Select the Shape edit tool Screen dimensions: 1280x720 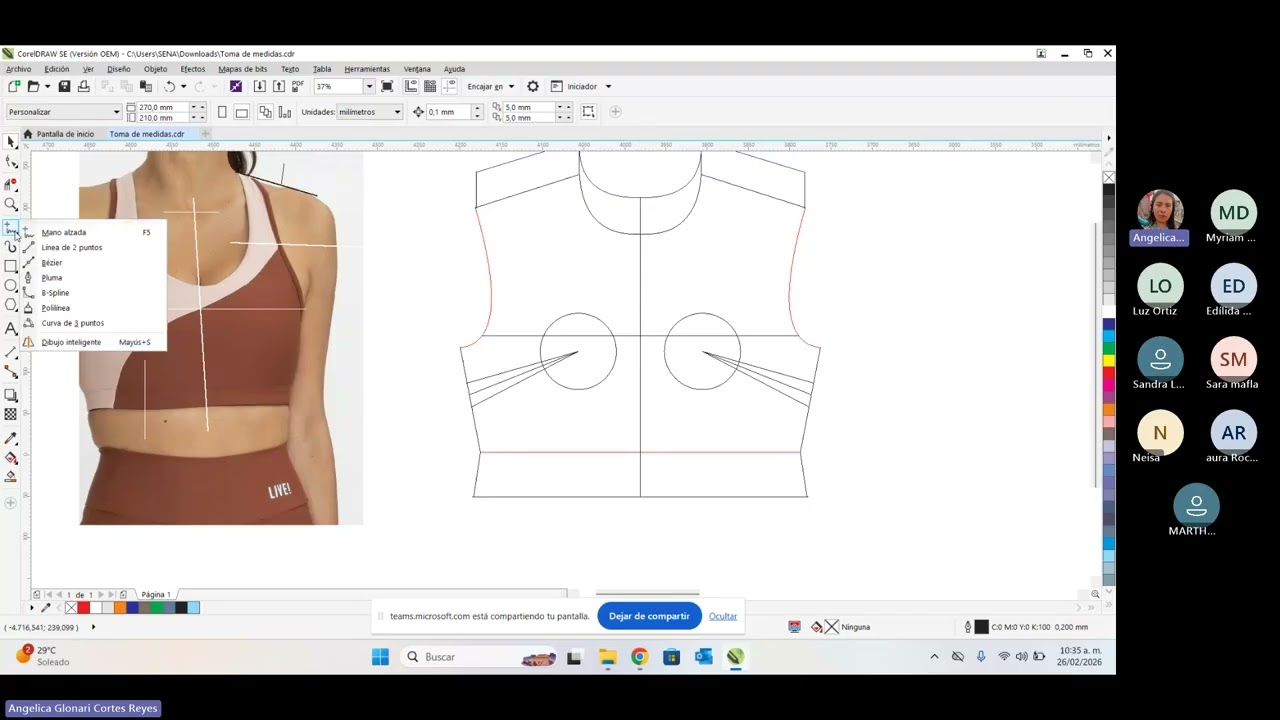point(11,162)
